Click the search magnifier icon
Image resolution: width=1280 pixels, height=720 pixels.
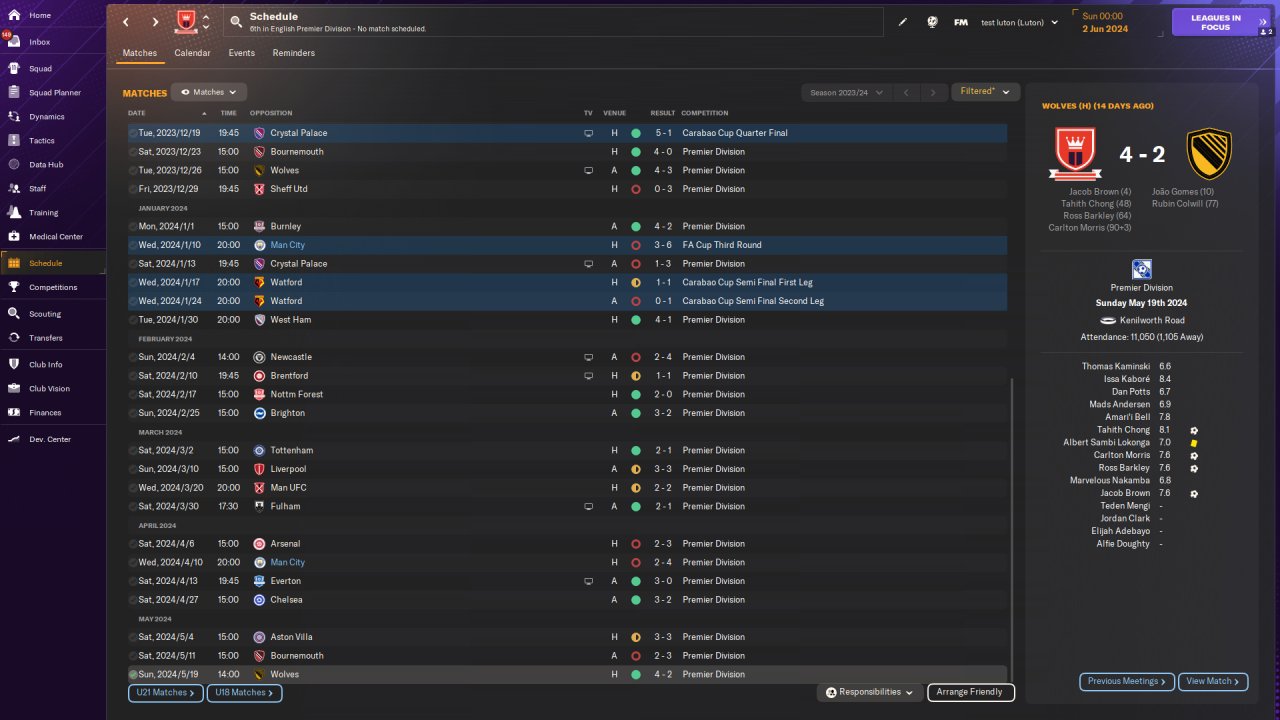(x=235, y=21)
